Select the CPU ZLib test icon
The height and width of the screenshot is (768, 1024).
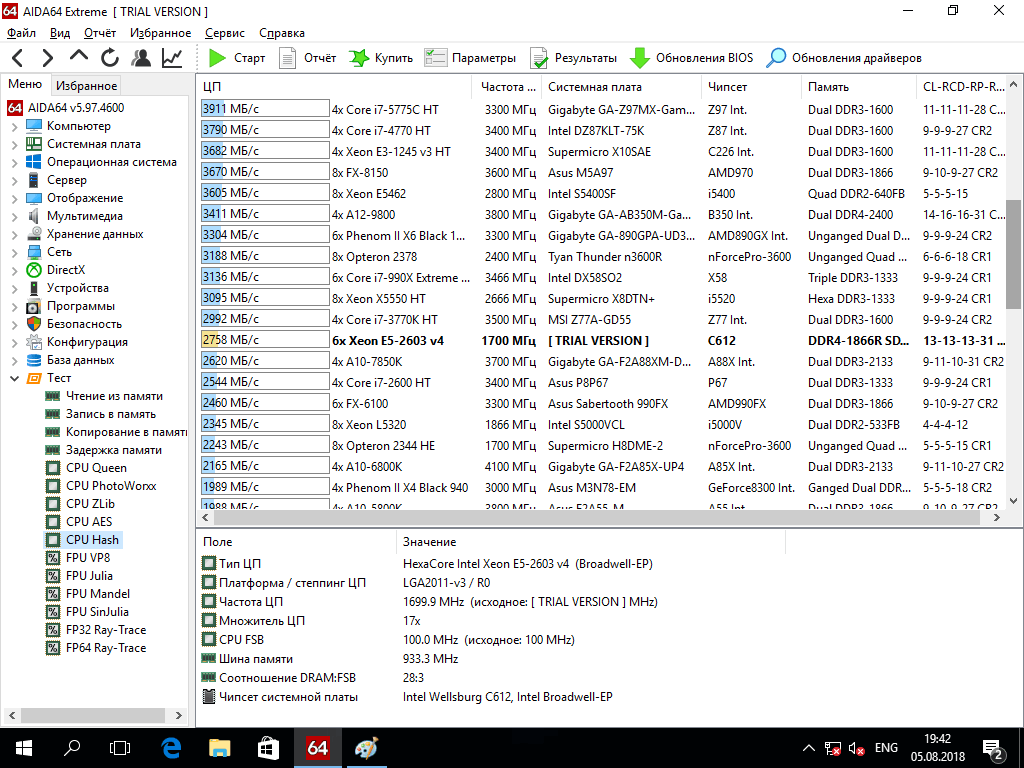click(x=53, y=504)
